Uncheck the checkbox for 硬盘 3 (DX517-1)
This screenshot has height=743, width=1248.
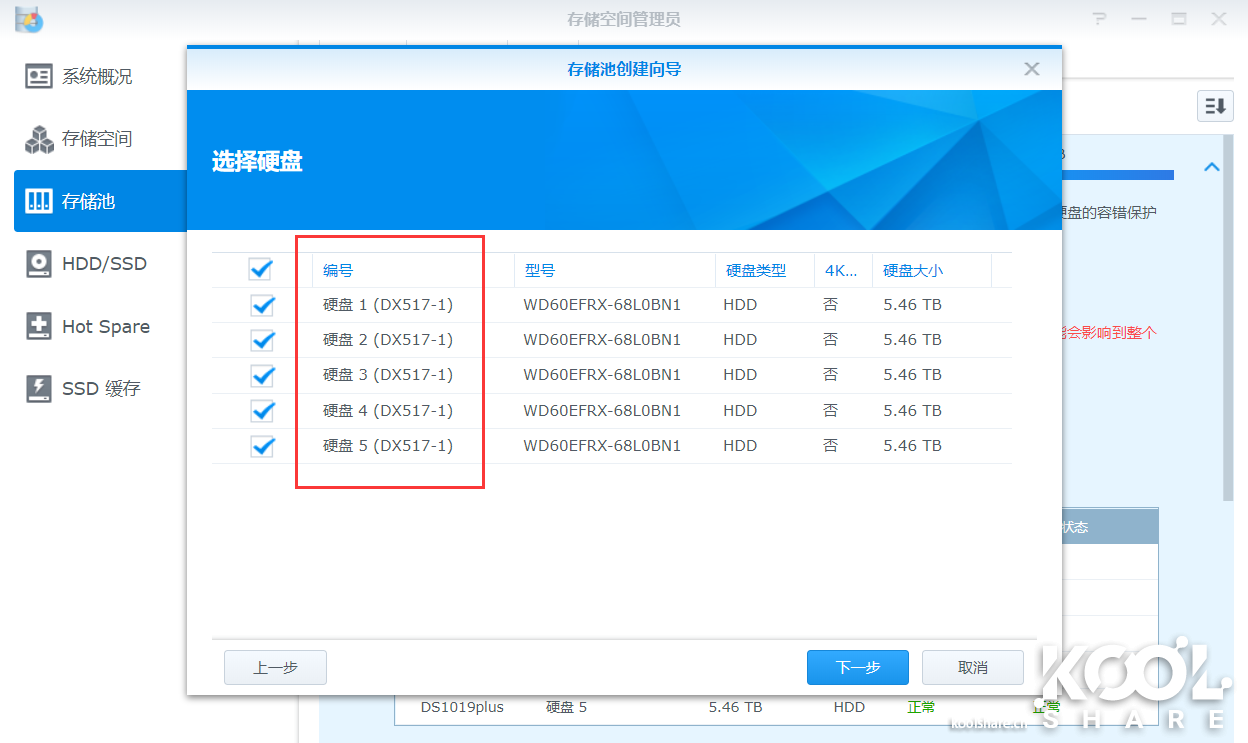click(262, 375)
